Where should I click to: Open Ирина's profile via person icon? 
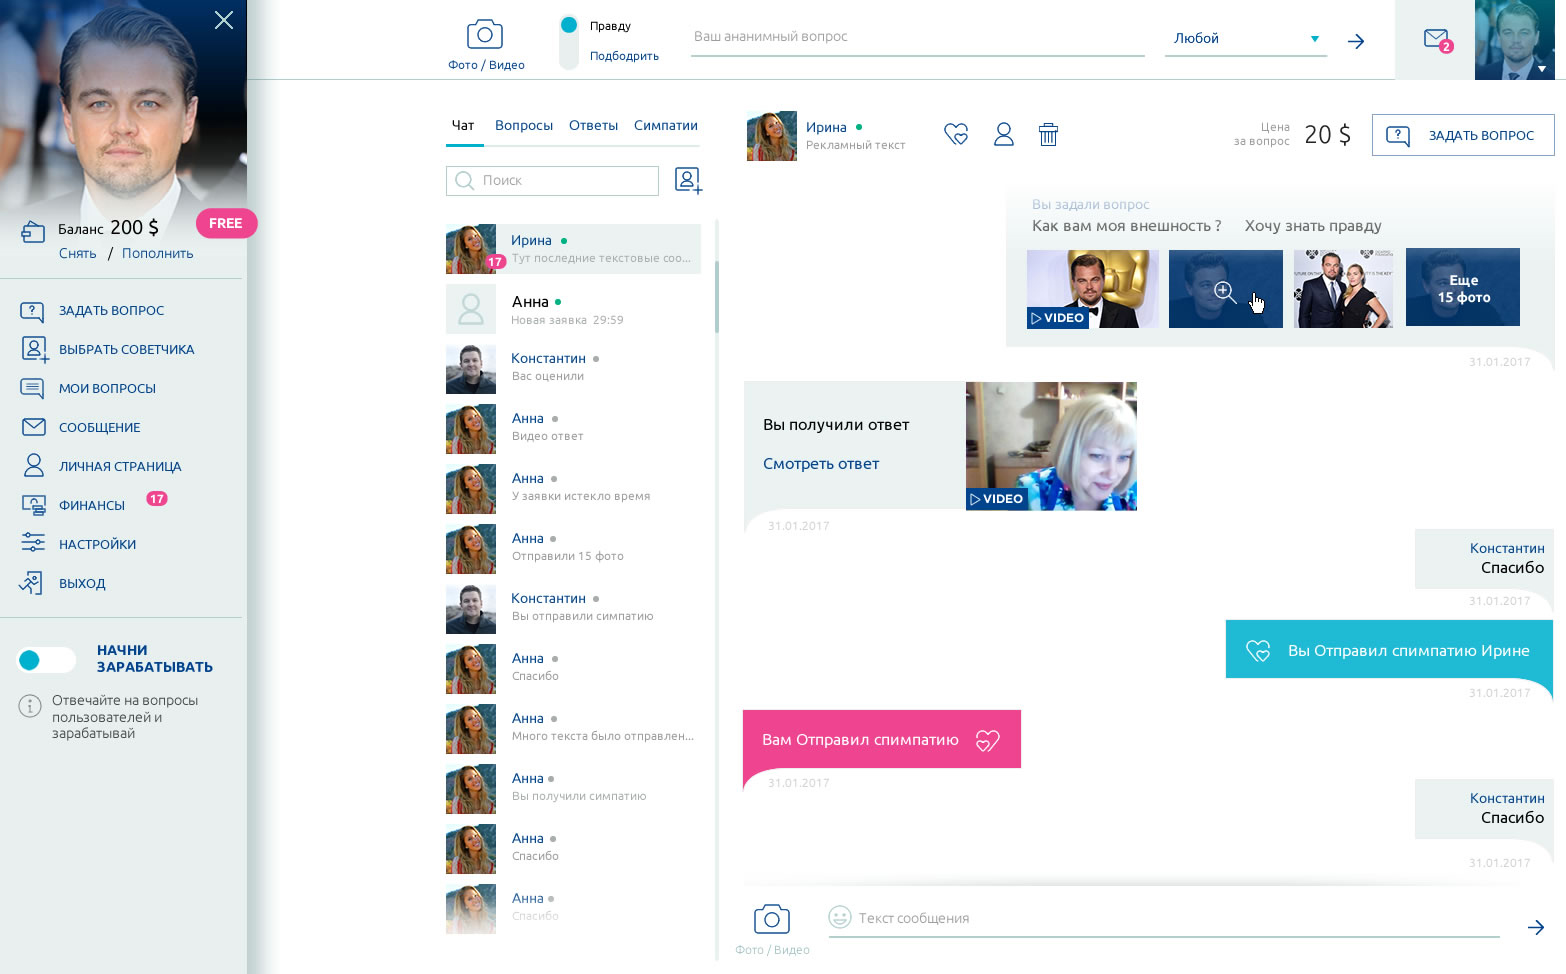tap(1003, 134)
